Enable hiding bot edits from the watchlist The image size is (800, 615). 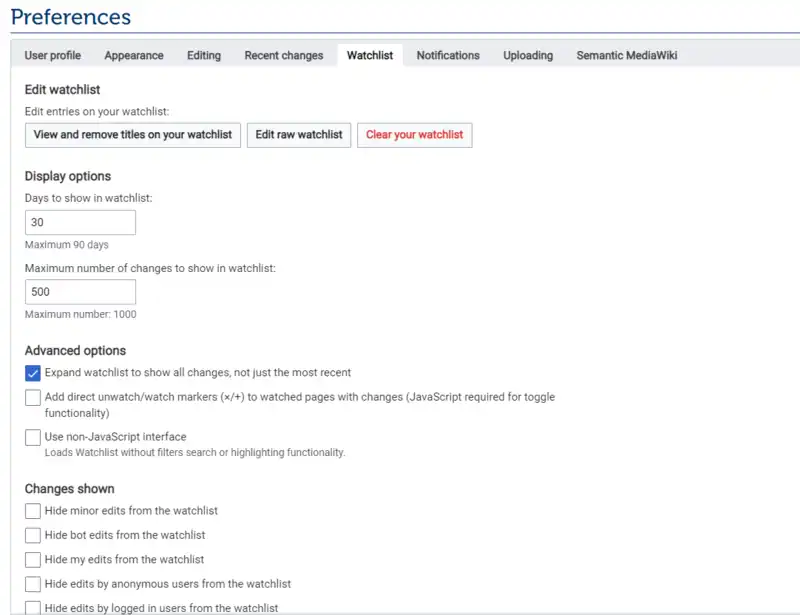click(x=32, y=535)
